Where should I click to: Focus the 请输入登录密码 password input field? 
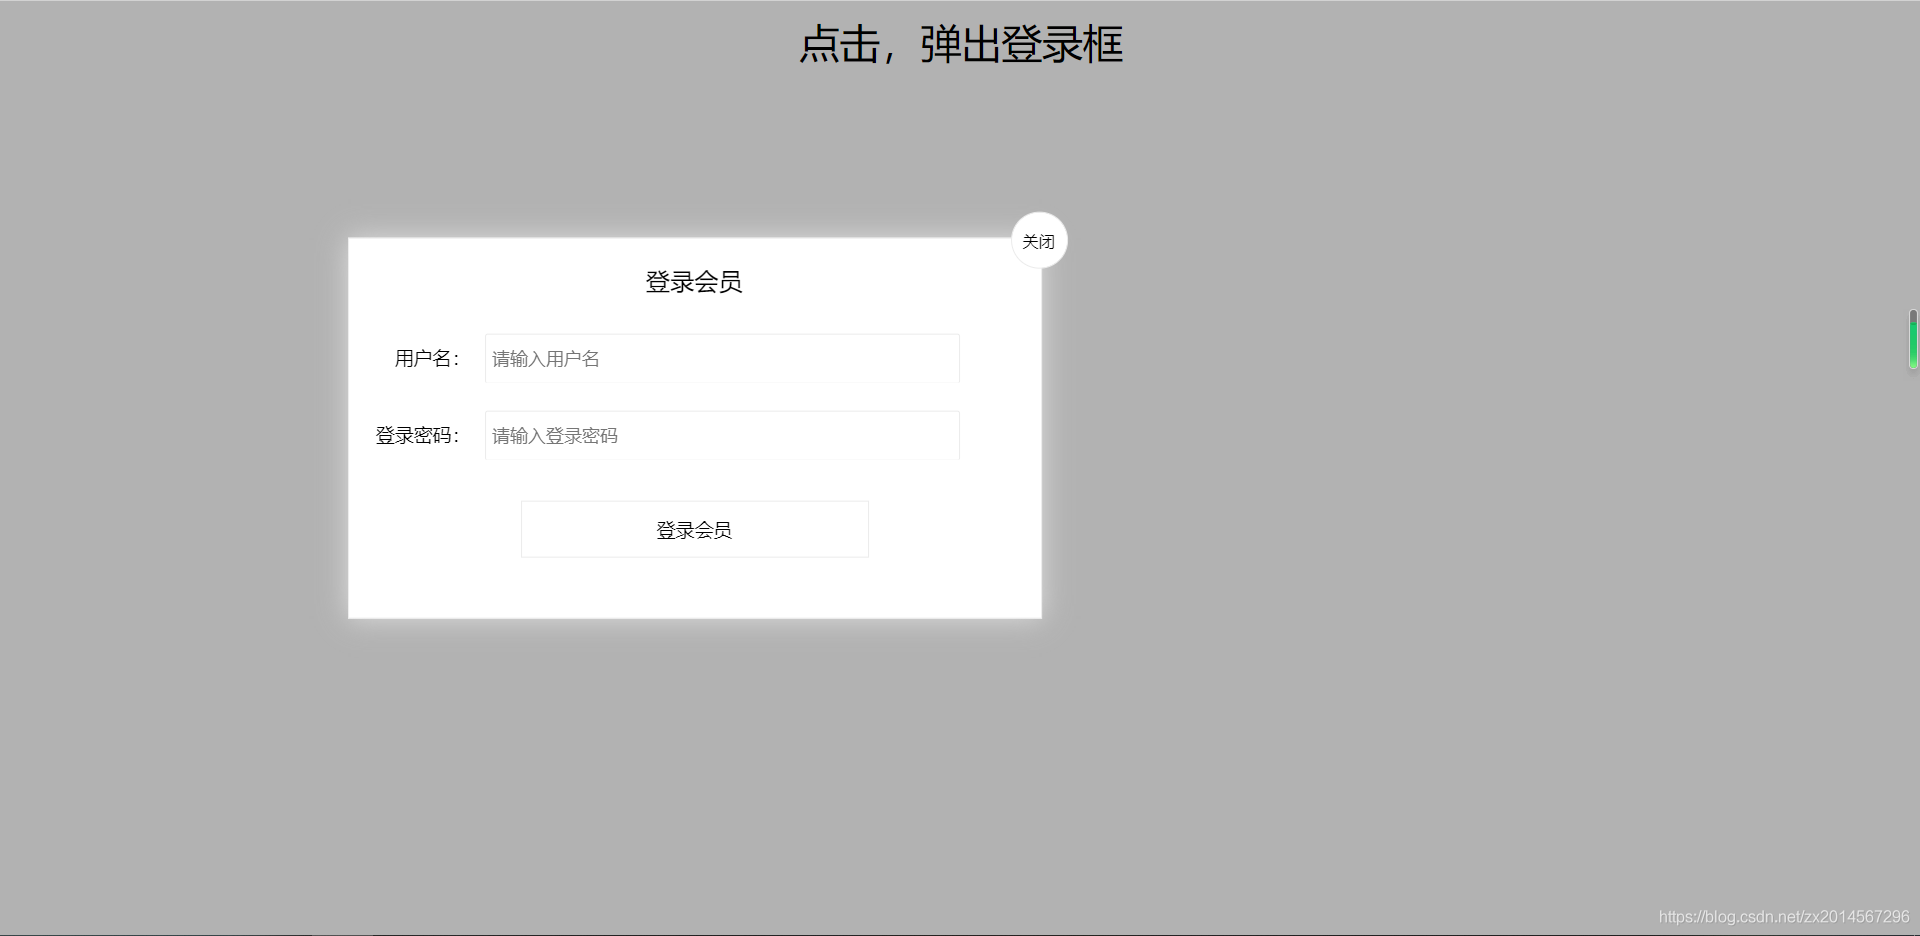[x=722, y=435]
